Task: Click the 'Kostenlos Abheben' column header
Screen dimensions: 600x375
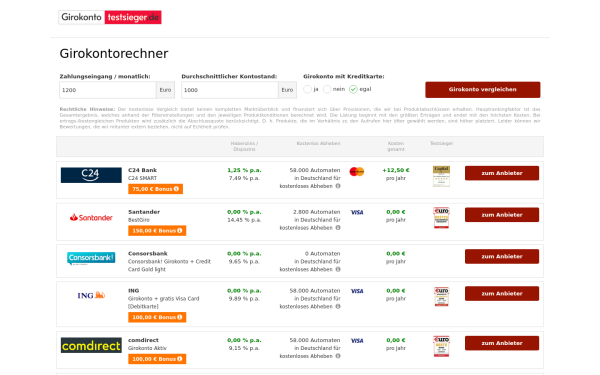Action: point(318,143)
